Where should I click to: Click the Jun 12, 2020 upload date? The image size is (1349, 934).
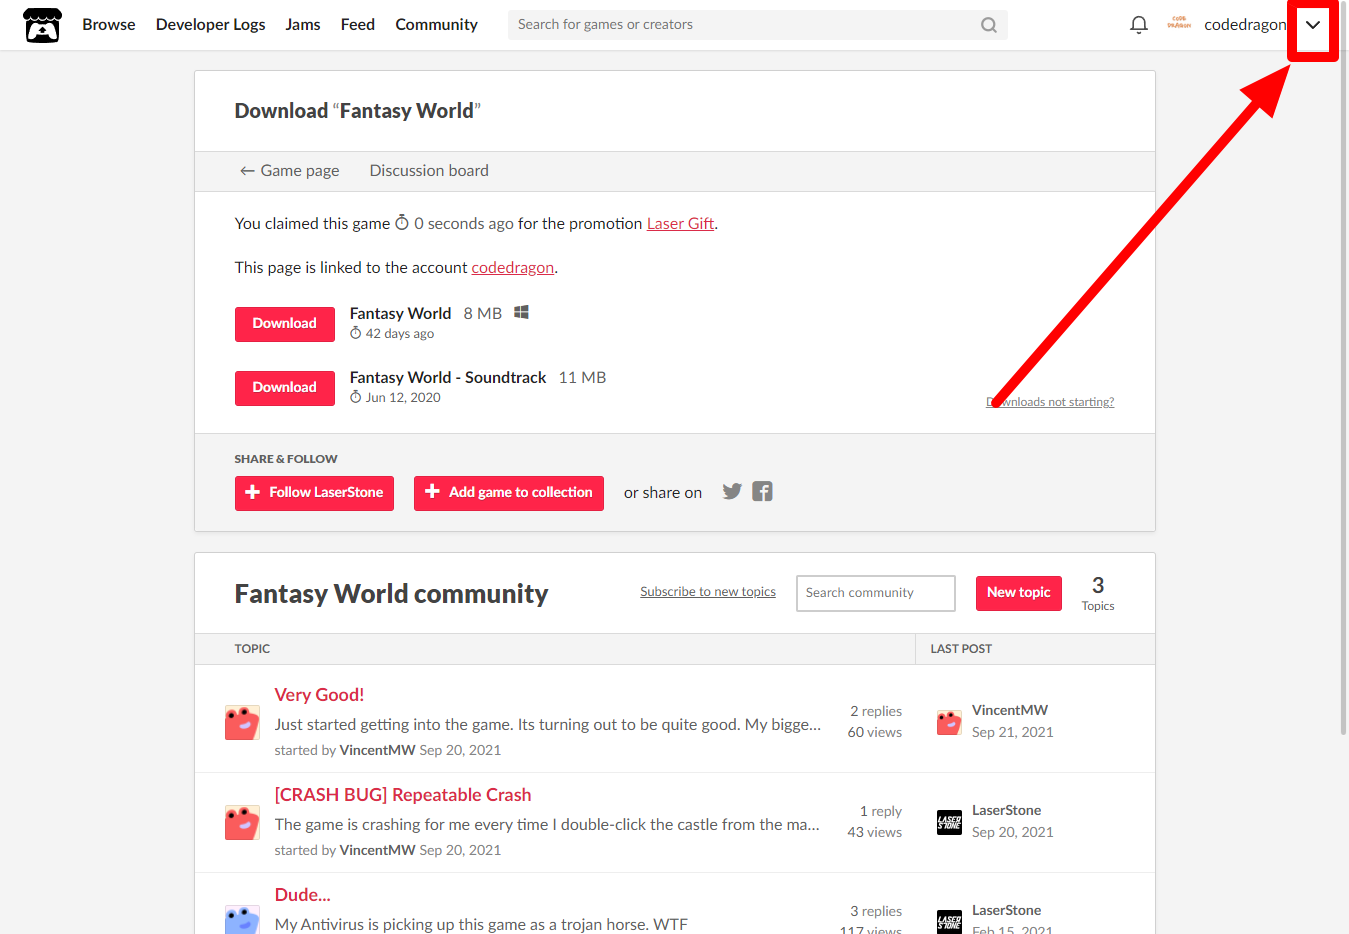coord(403,398)
